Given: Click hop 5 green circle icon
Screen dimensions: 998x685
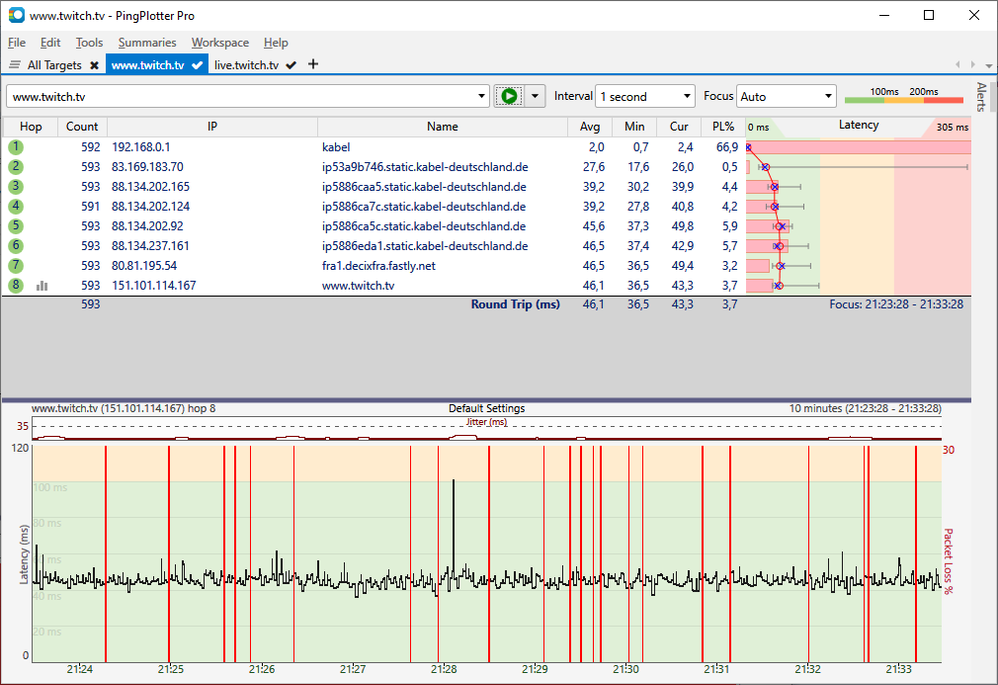Looking at the screenshot, I should click(16, 226).
